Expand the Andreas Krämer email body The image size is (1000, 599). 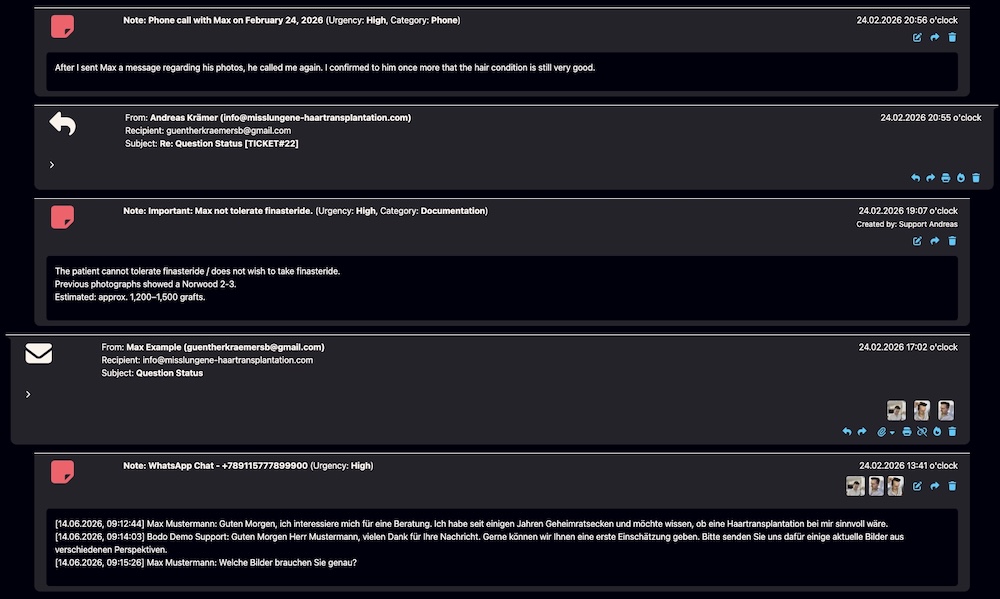(x=52, y=165)
